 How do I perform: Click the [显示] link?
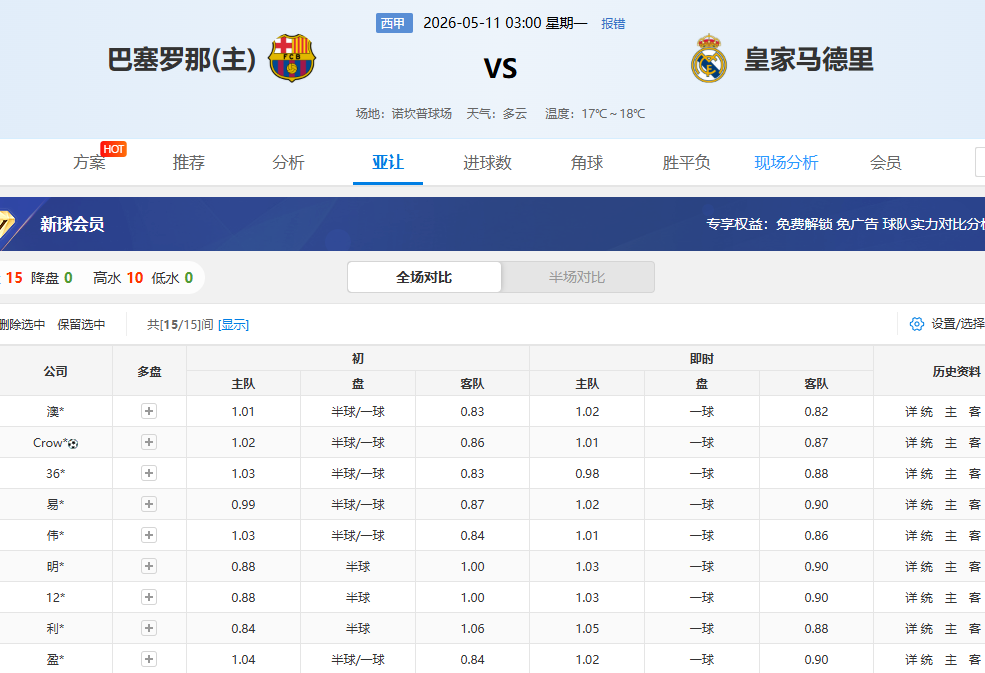point(233,324)
